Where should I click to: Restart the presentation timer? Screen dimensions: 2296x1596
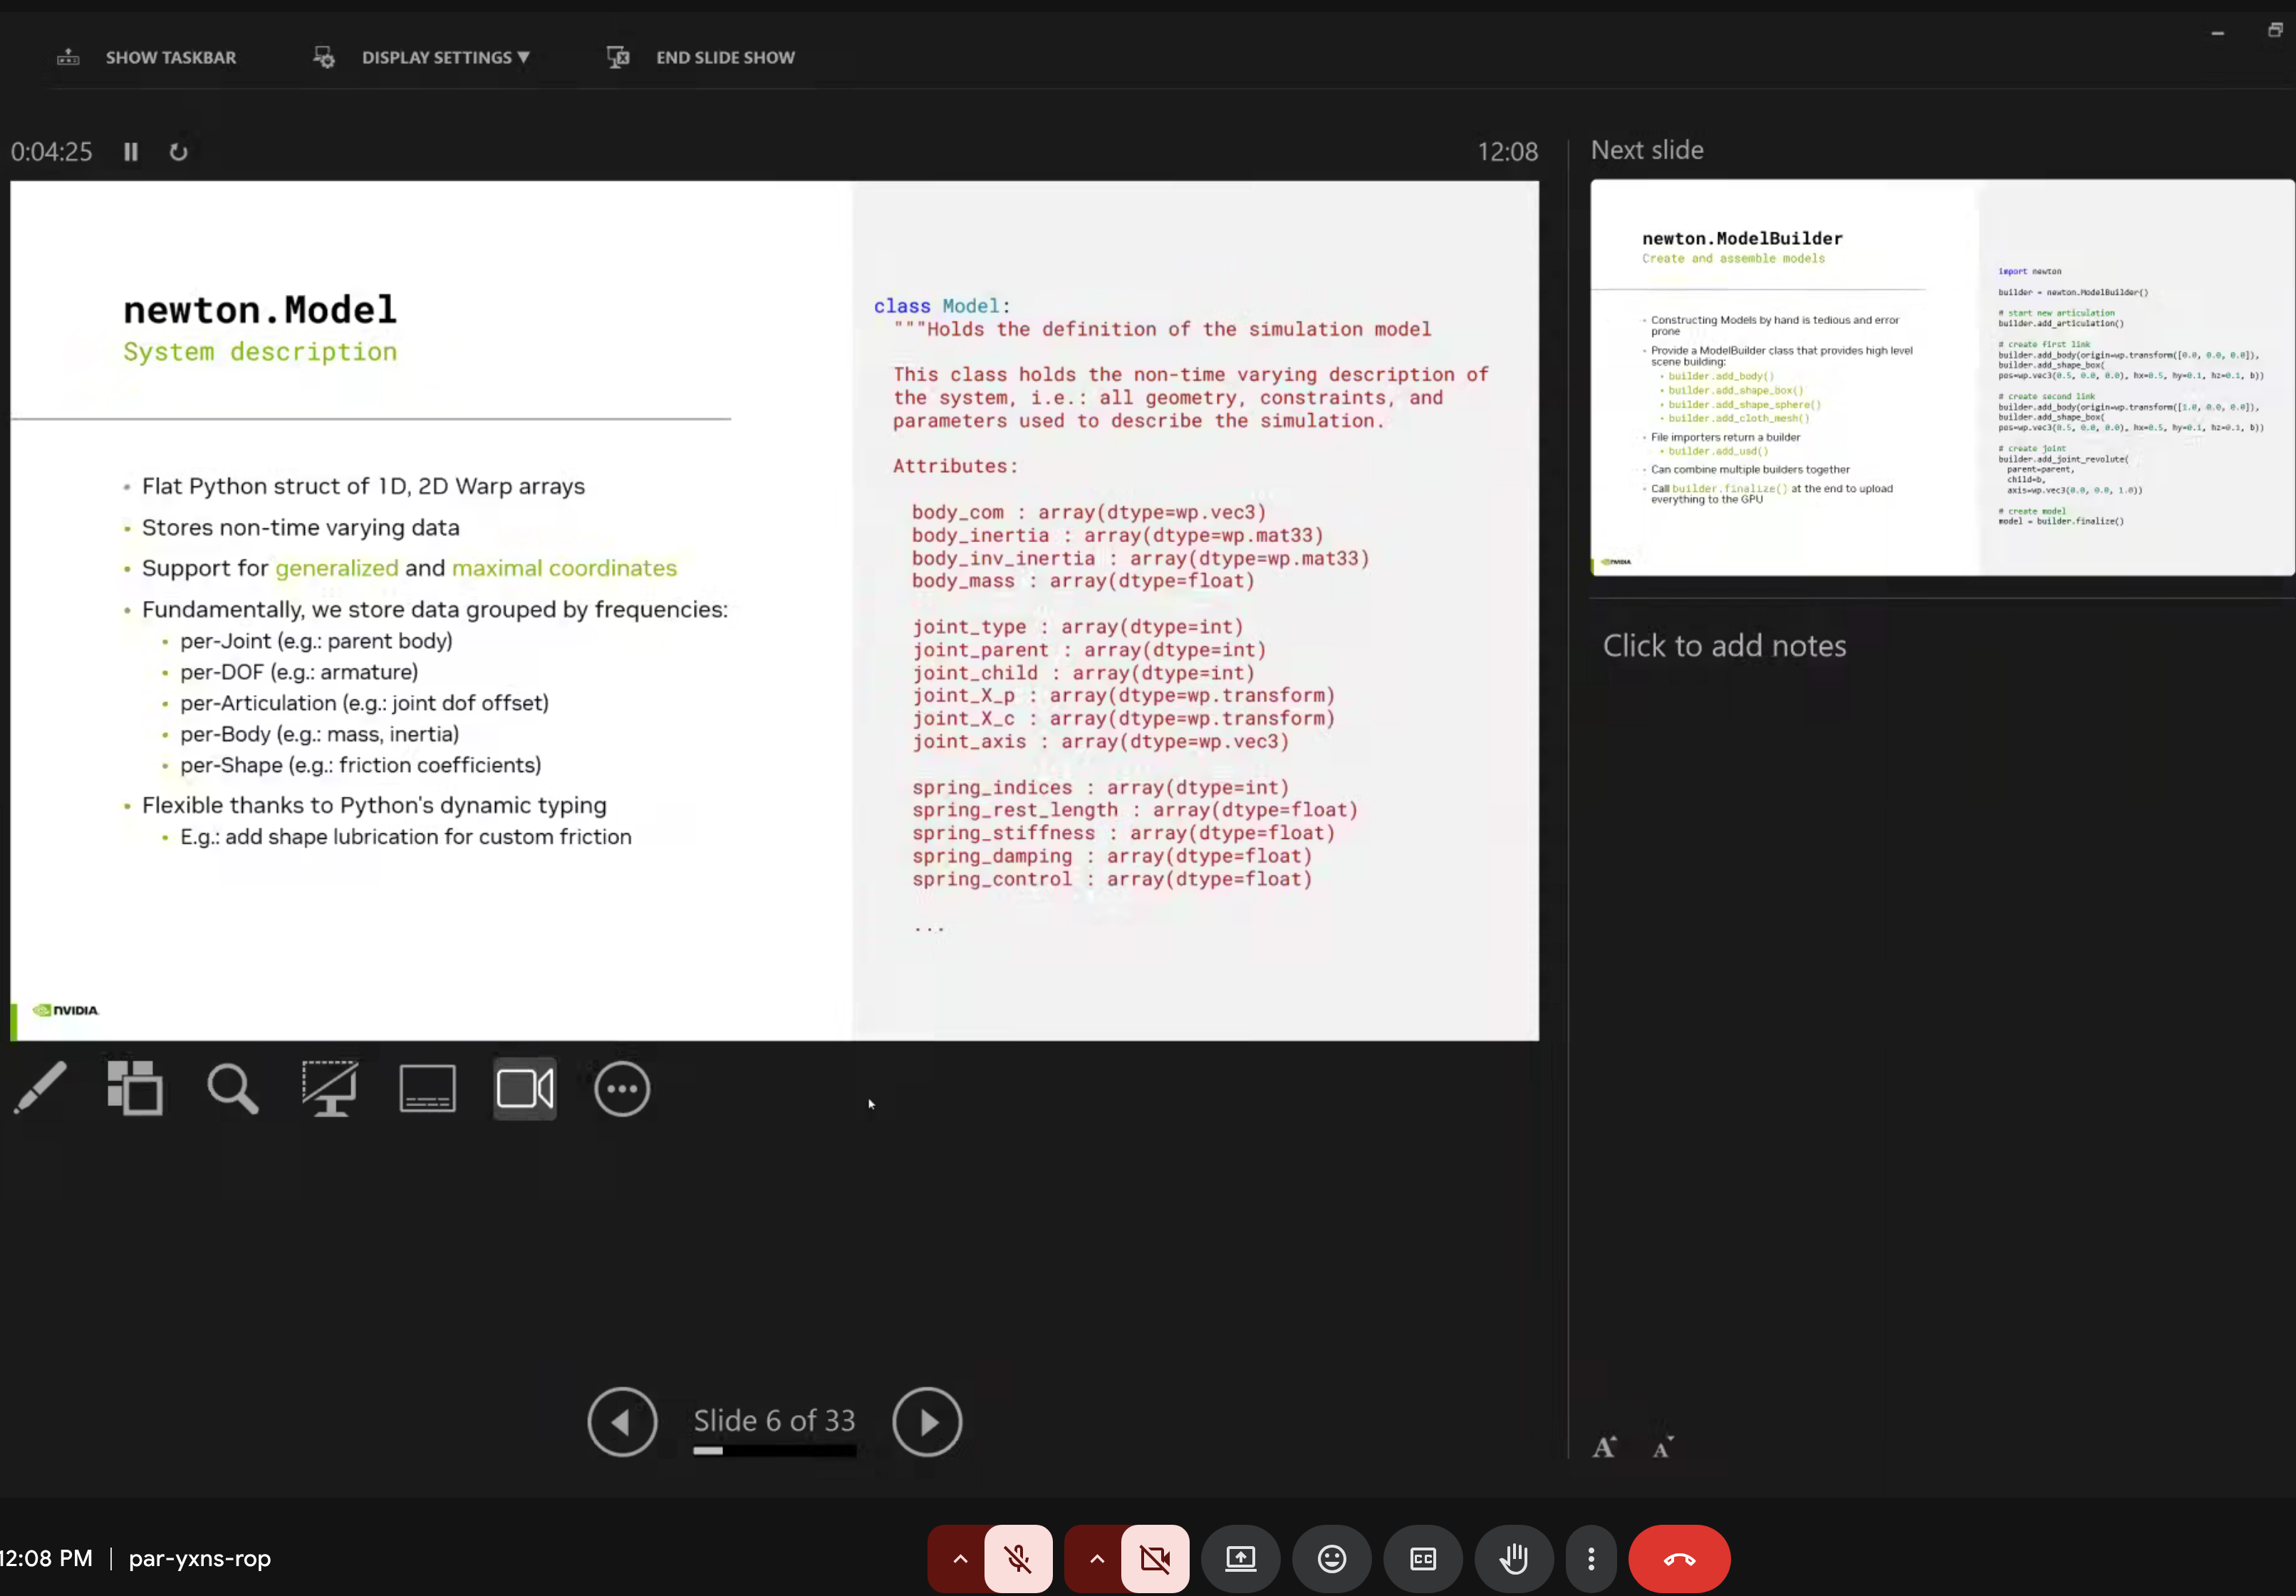178,152
